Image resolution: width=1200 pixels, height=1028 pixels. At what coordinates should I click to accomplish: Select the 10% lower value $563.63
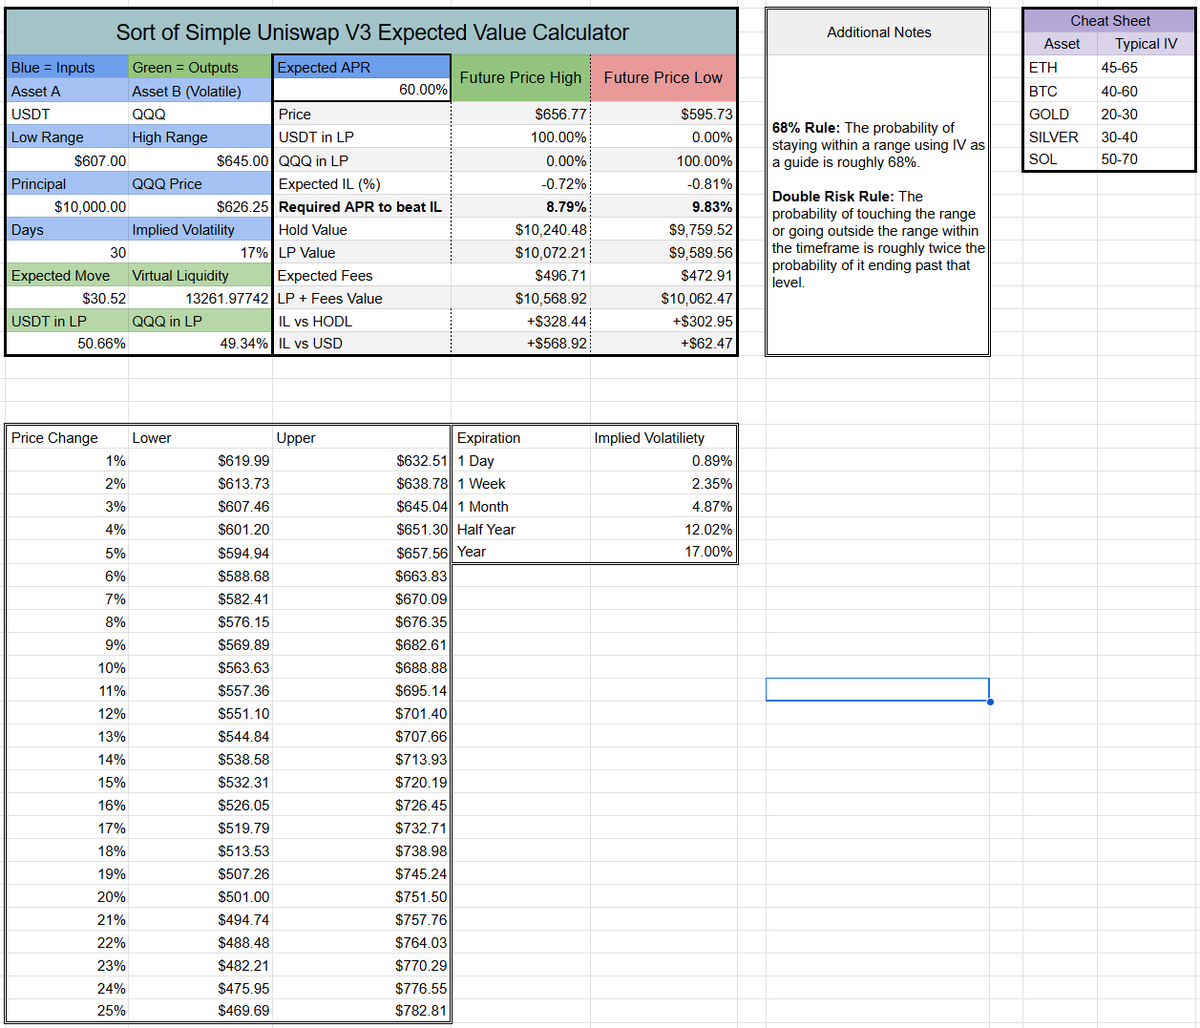[200, 667]
